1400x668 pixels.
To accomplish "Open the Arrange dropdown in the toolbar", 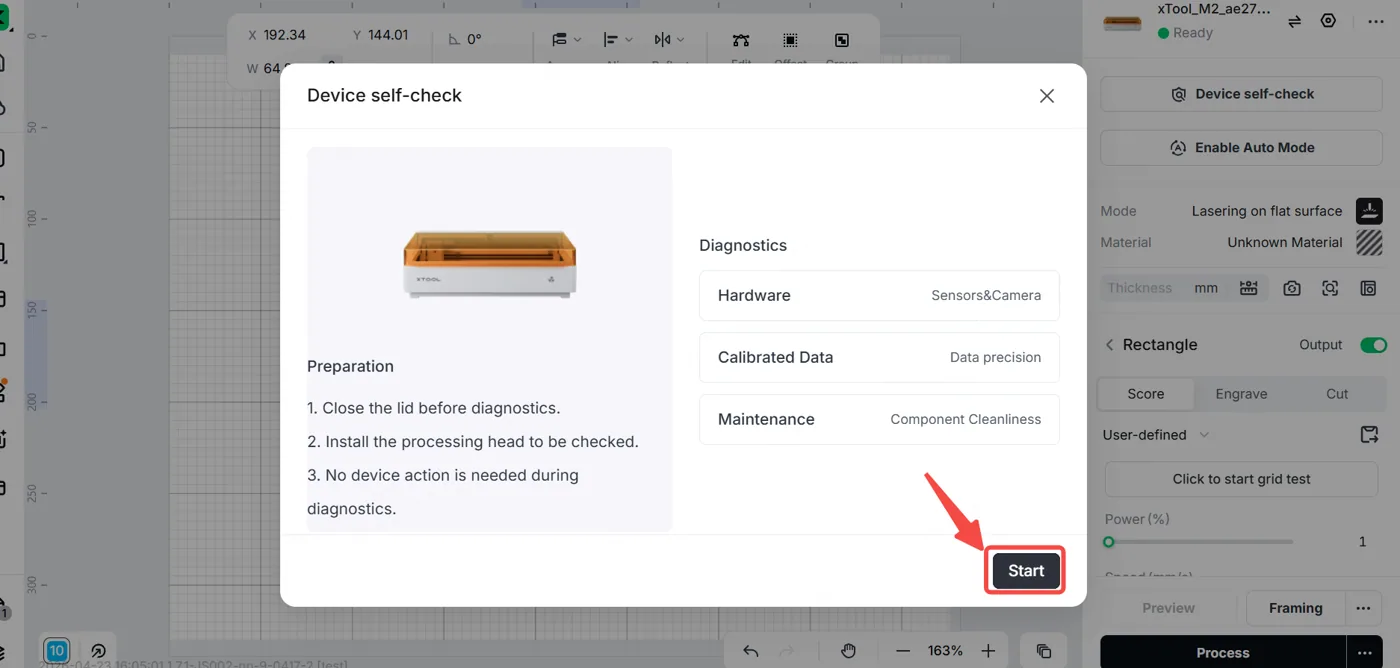I will [566, 39].
